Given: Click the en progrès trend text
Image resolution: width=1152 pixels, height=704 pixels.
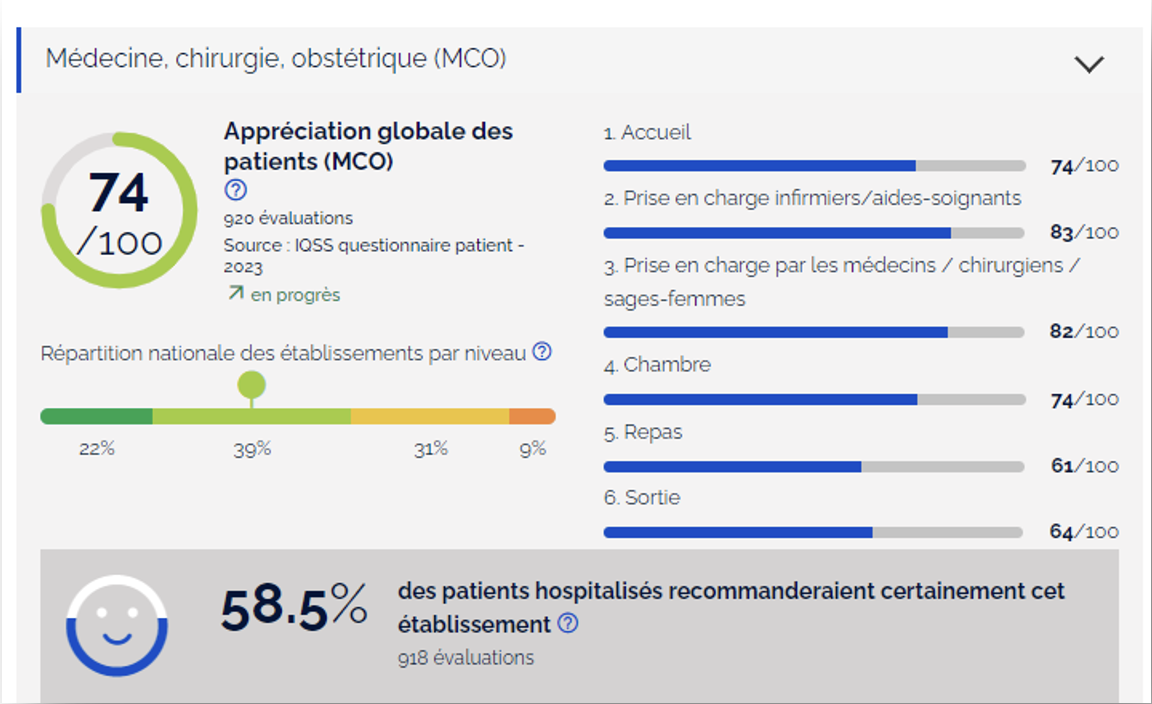Looking at the screenshot, I should (x=295, y=295).
